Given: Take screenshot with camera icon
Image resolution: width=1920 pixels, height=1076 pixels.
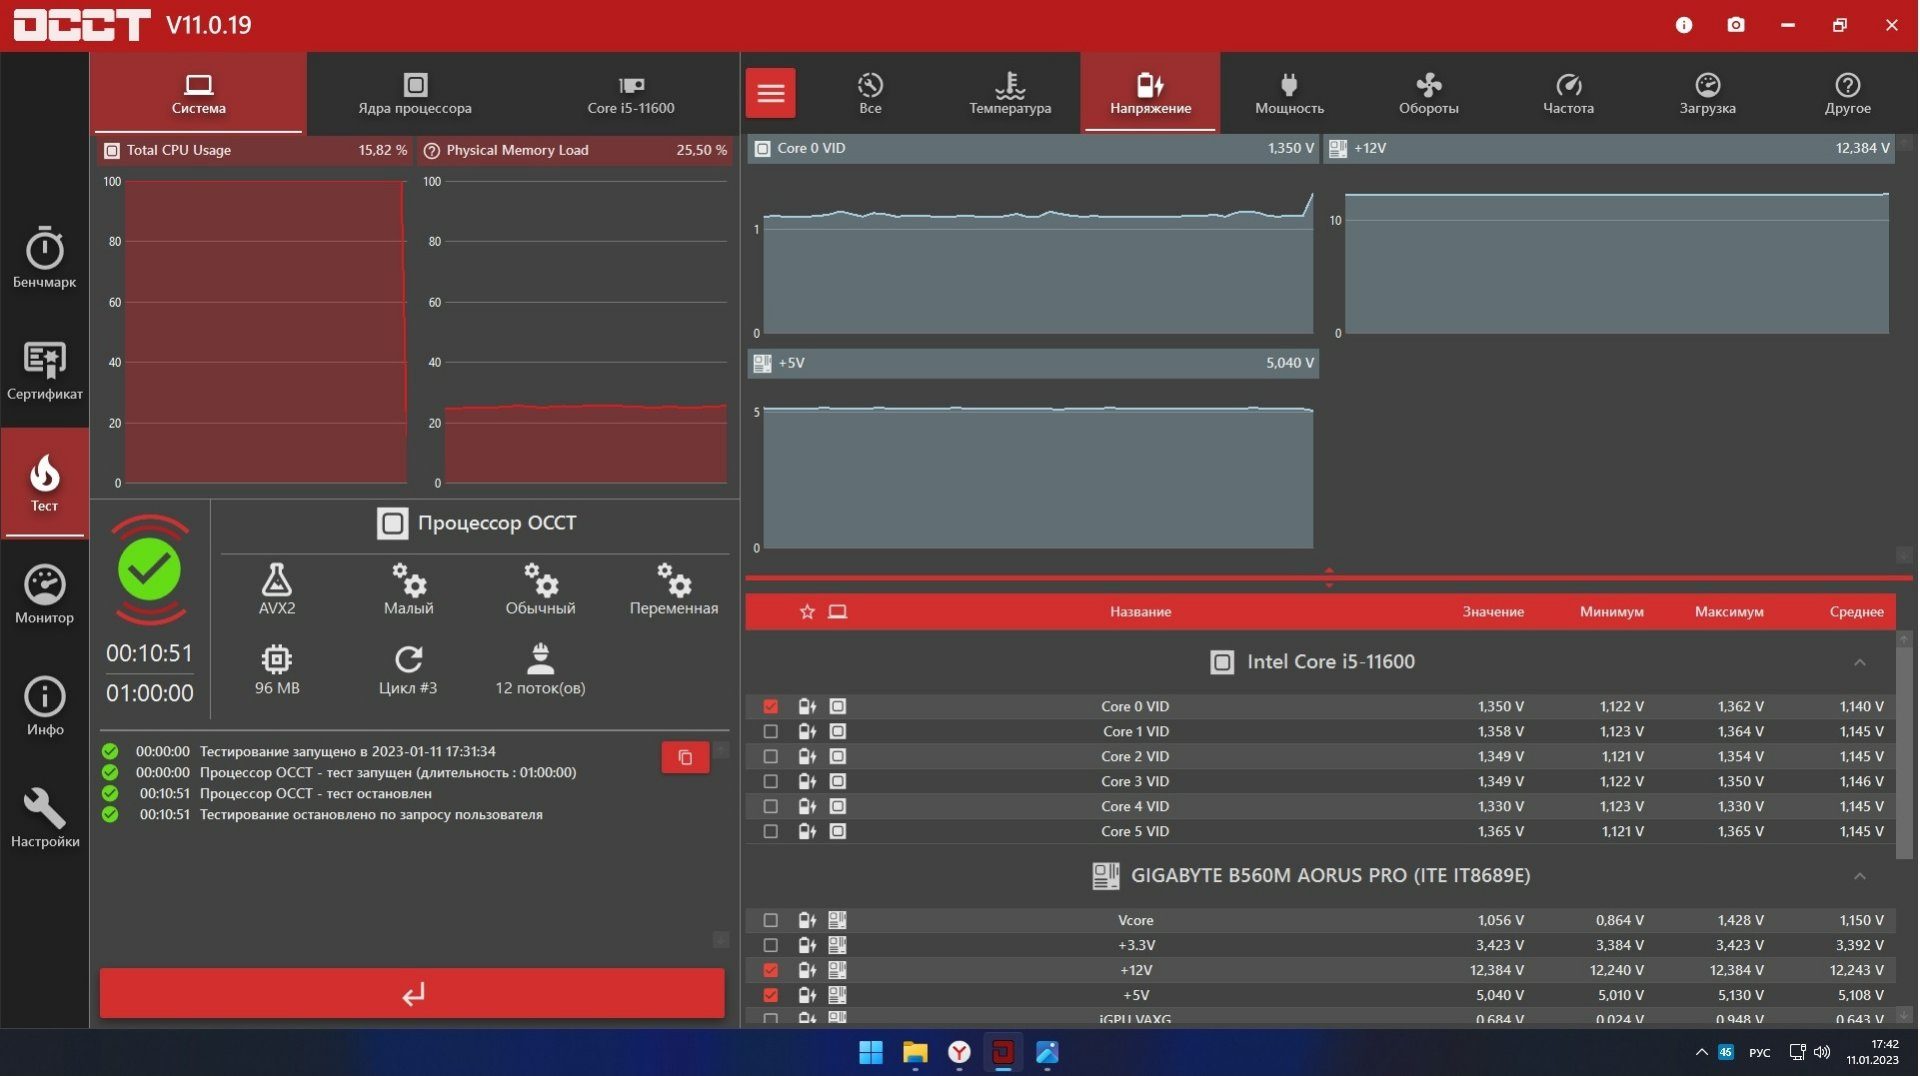Looking at the screenshot, I should 1736,25.
